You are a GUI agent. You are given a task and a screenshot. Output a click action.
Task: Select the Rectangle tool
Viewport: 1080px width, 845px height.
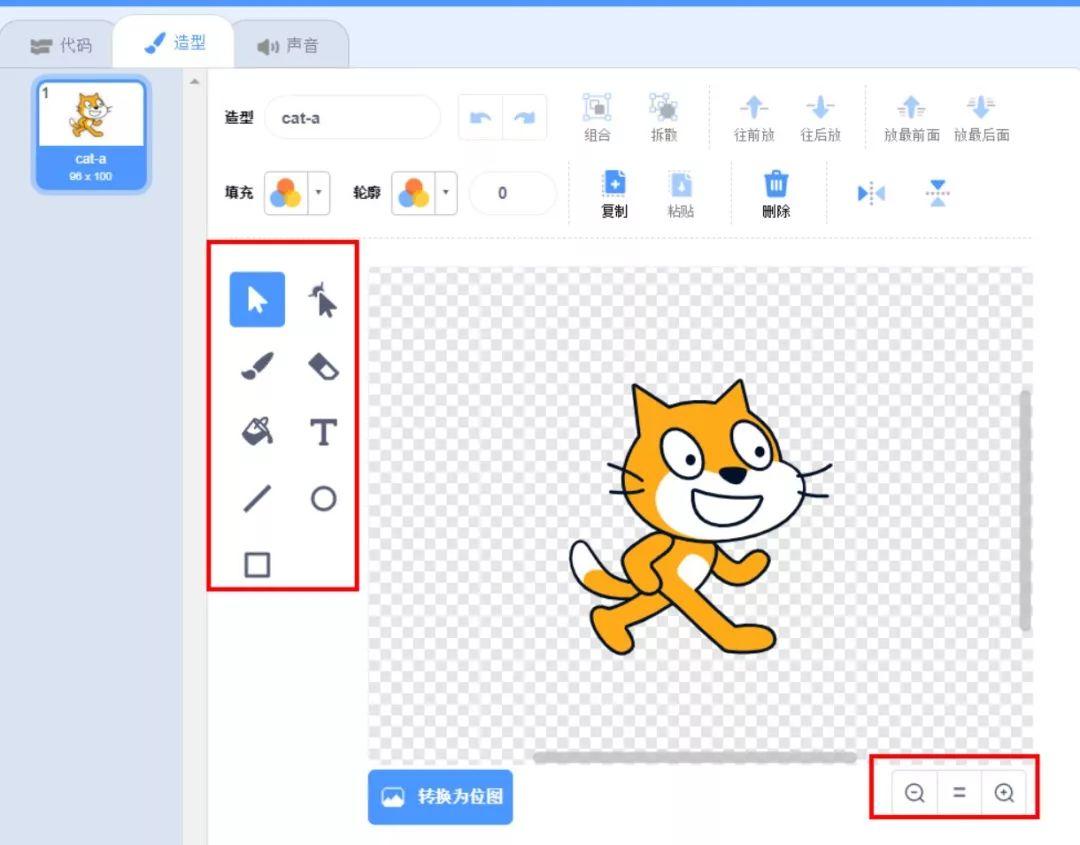pyautogui.click(x=257, y=565)
